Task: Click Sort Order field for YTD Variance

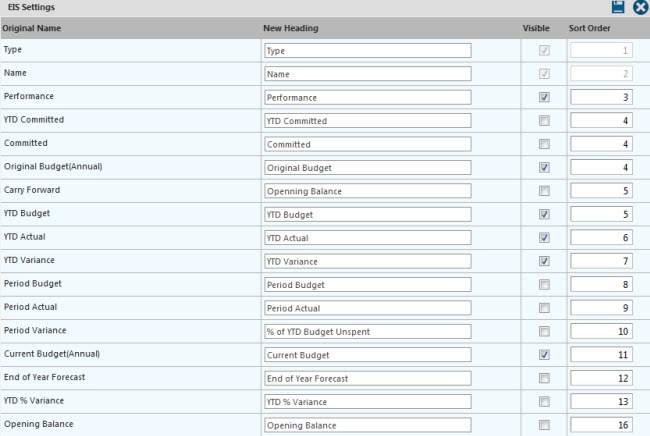Action: [x=601, y=261]
